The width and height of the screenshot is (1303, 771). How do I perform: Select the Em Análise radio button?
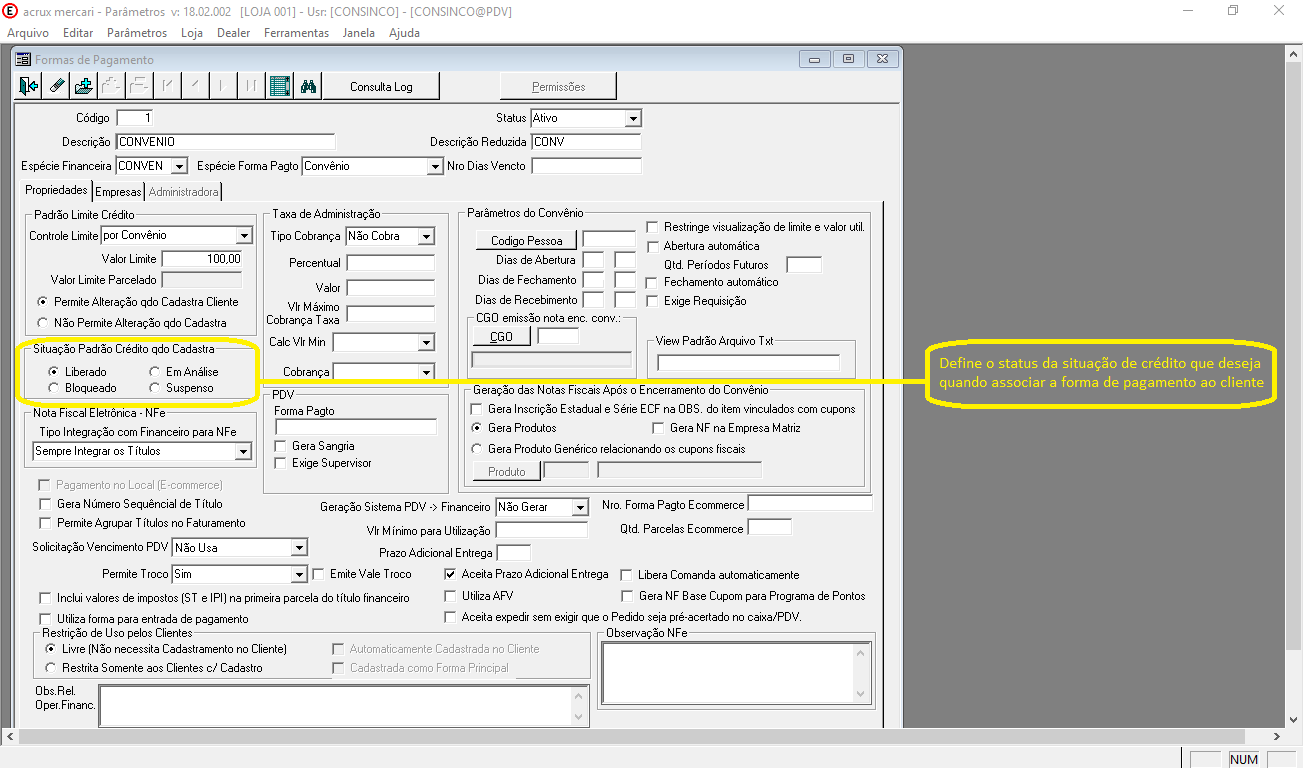[x=154, y=372]
